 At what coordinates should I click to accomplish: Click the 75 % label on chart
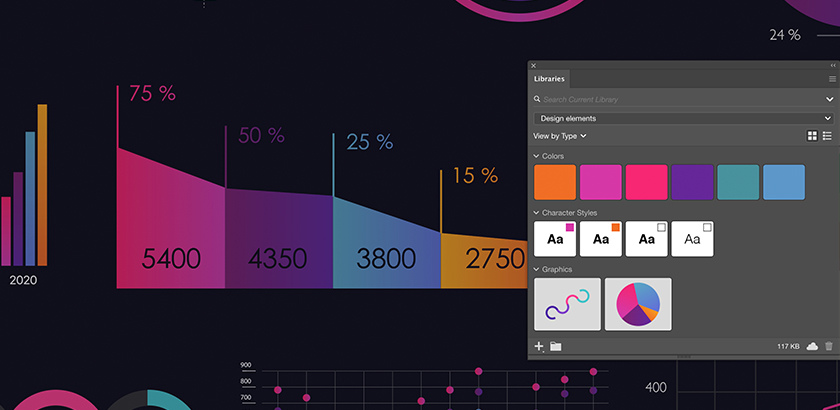click(152, 94)
